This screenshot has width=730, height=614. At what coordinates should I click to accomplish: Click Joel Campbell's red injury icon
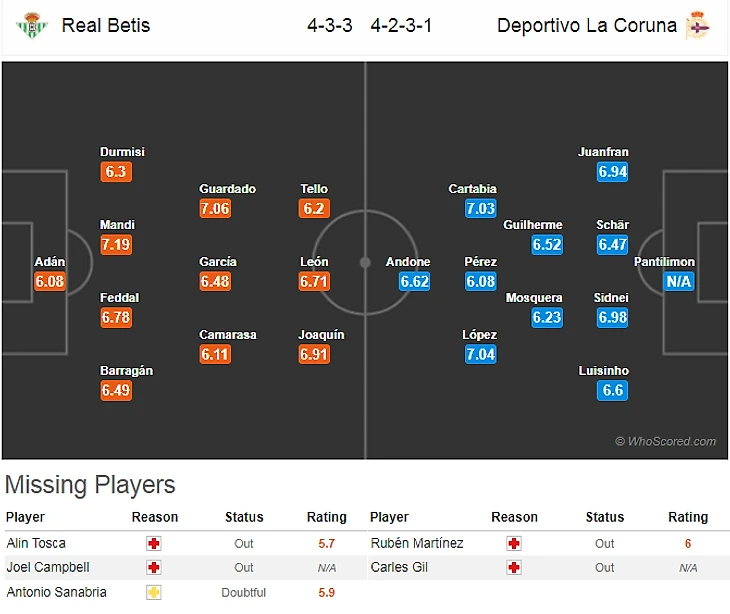click(x=154, y=567)
